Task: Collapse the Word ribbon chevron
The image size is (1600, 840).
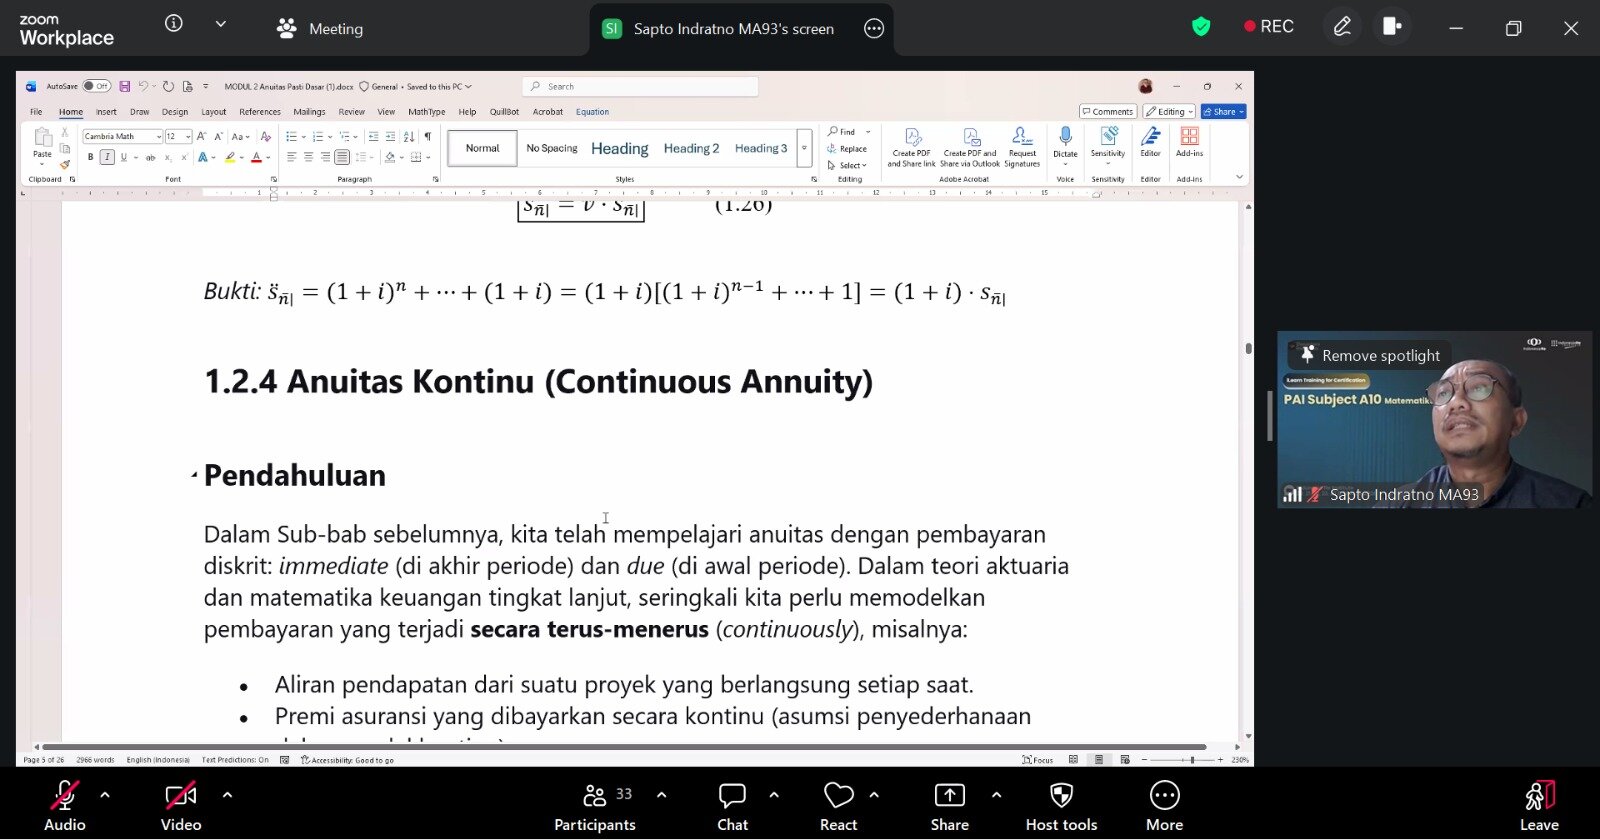Action: click(1239, 177)
